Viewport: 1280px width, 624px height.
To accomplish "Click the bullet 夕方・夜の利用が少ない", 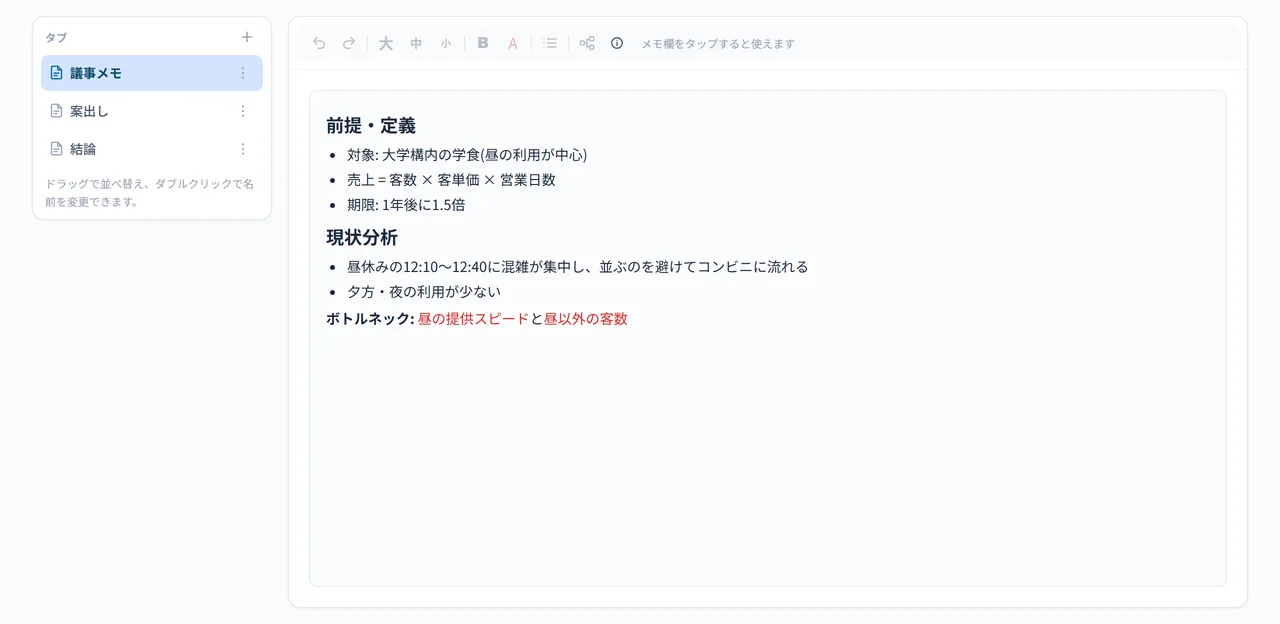I will pyautogui.click(x=424, y=292).
